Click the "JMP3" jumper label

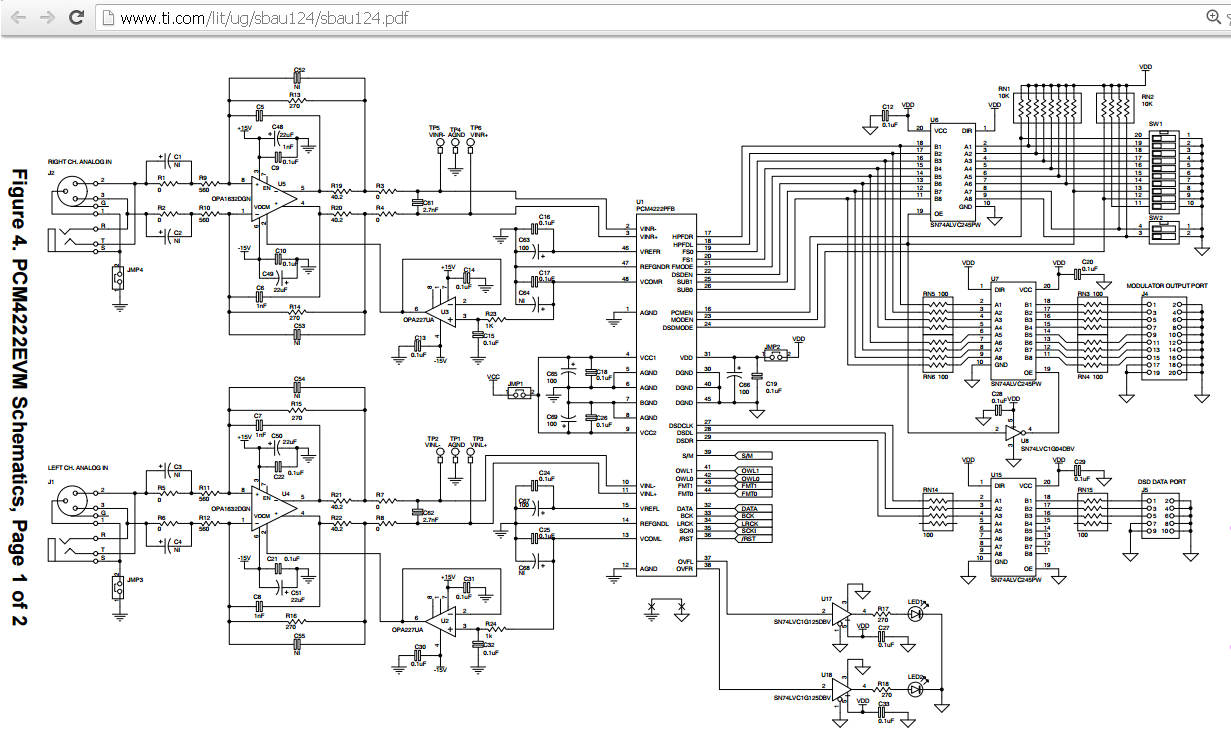click(135, 579)
